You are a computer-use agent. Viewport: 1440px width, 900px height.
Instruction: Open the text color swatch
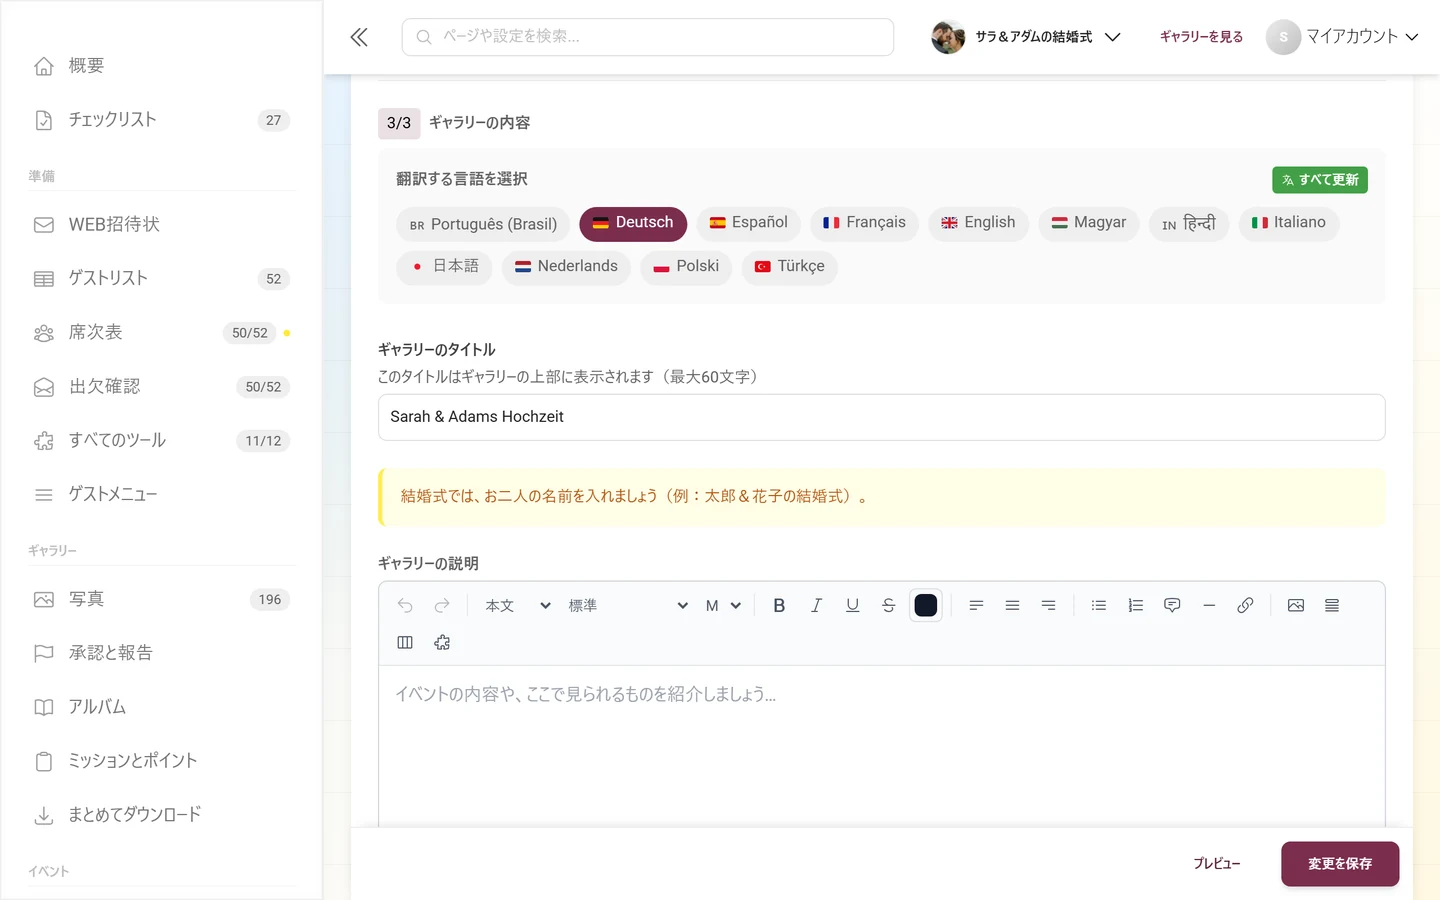(x=926, y=605)
